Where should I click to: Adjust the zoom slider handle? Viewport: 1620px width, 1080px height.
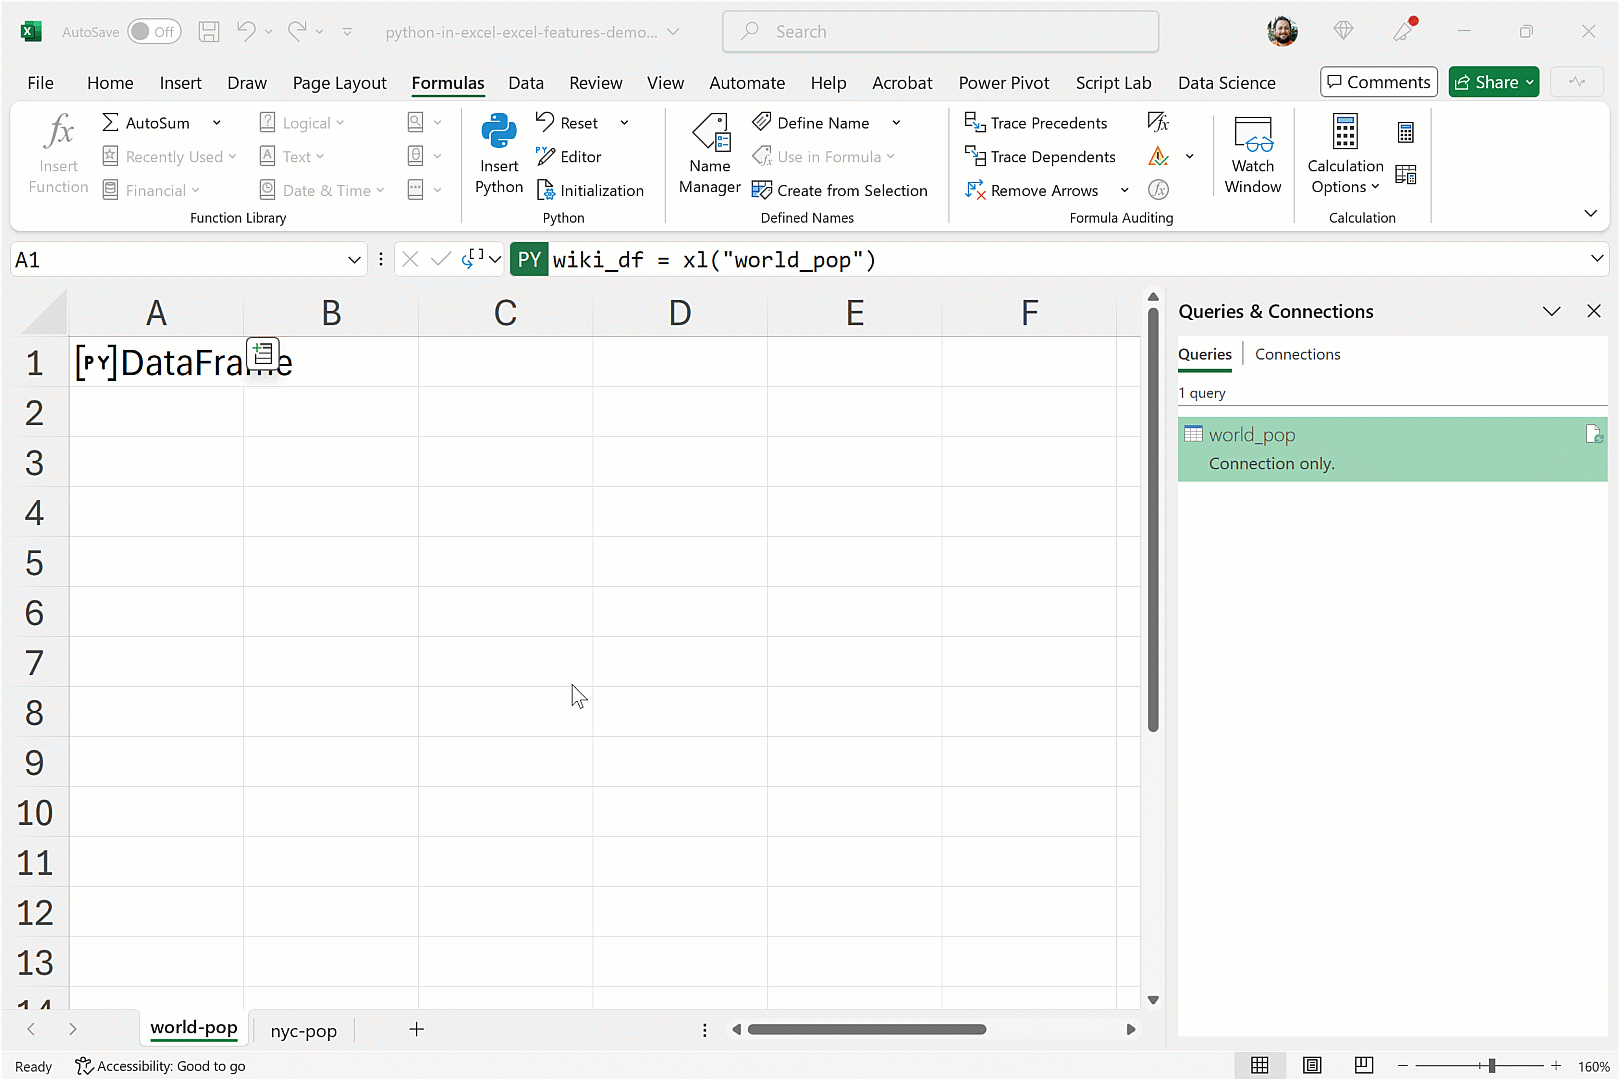coord(1491,1066)
